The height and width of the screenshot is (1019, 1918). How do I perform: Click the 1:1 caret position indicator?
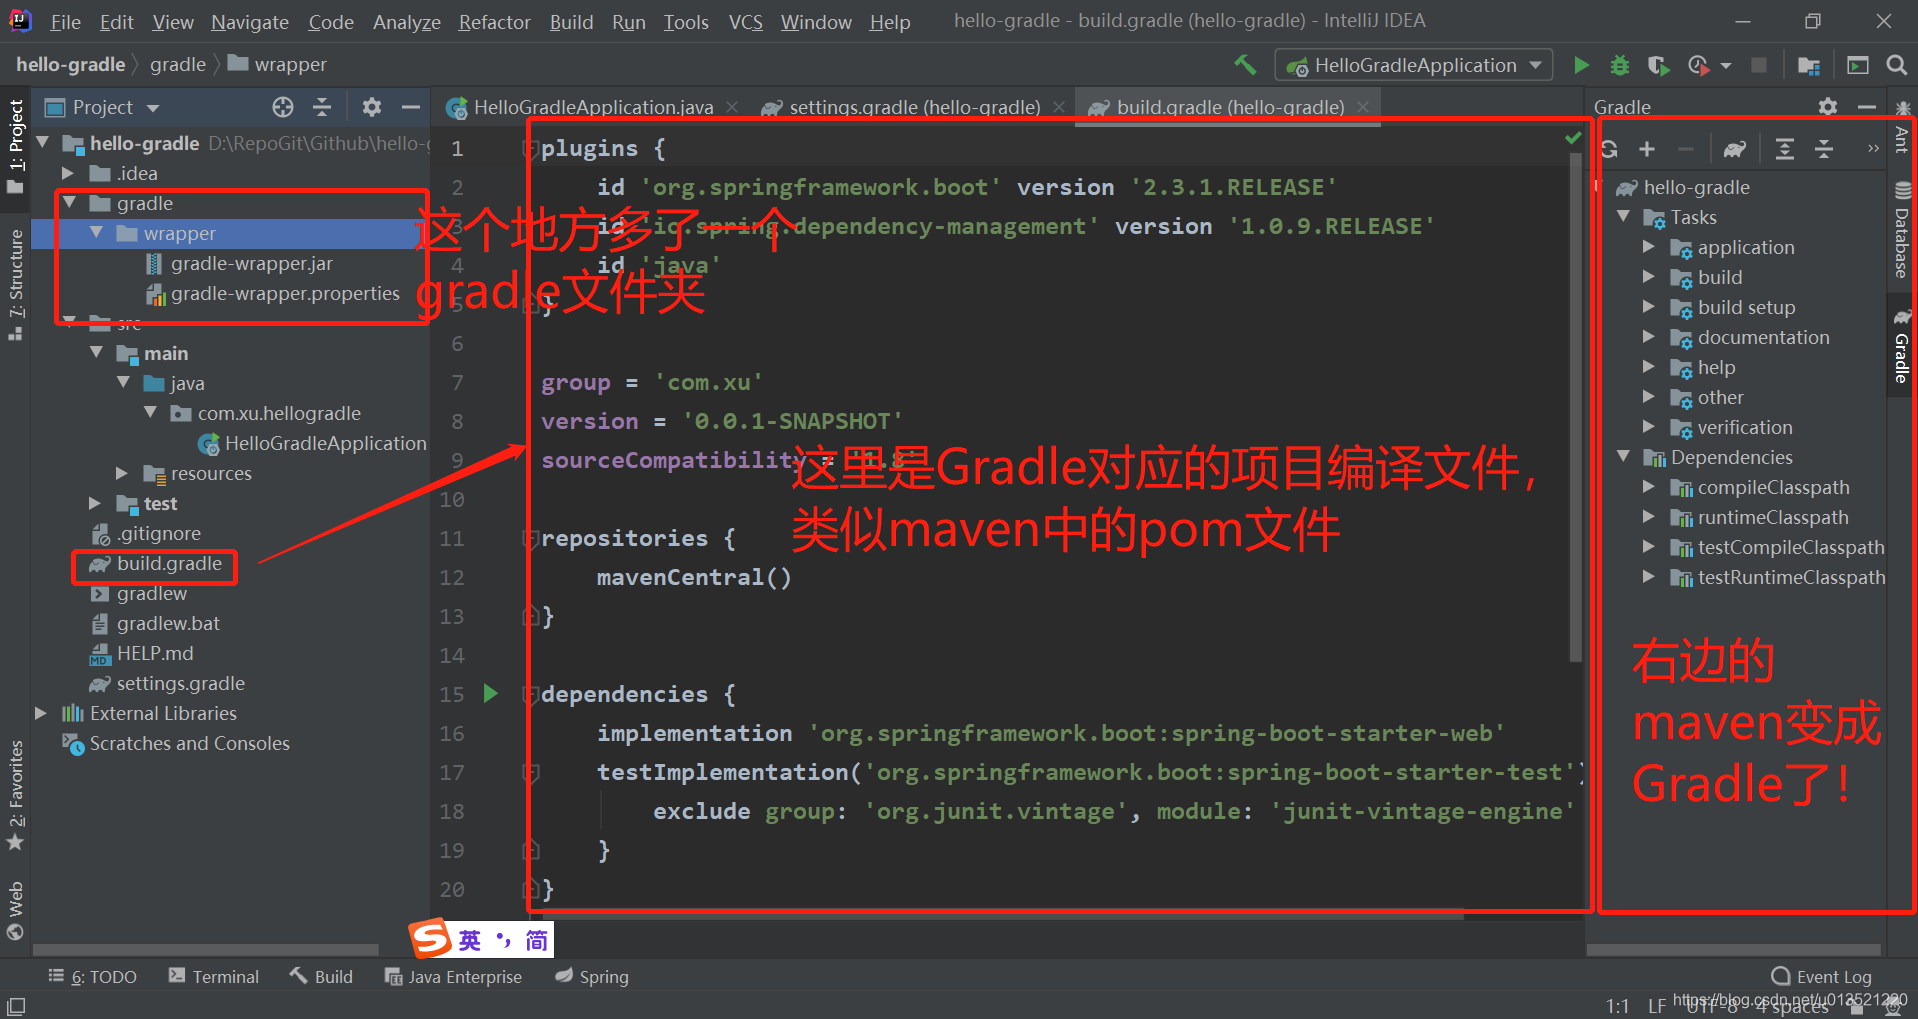(1617, 1006)
